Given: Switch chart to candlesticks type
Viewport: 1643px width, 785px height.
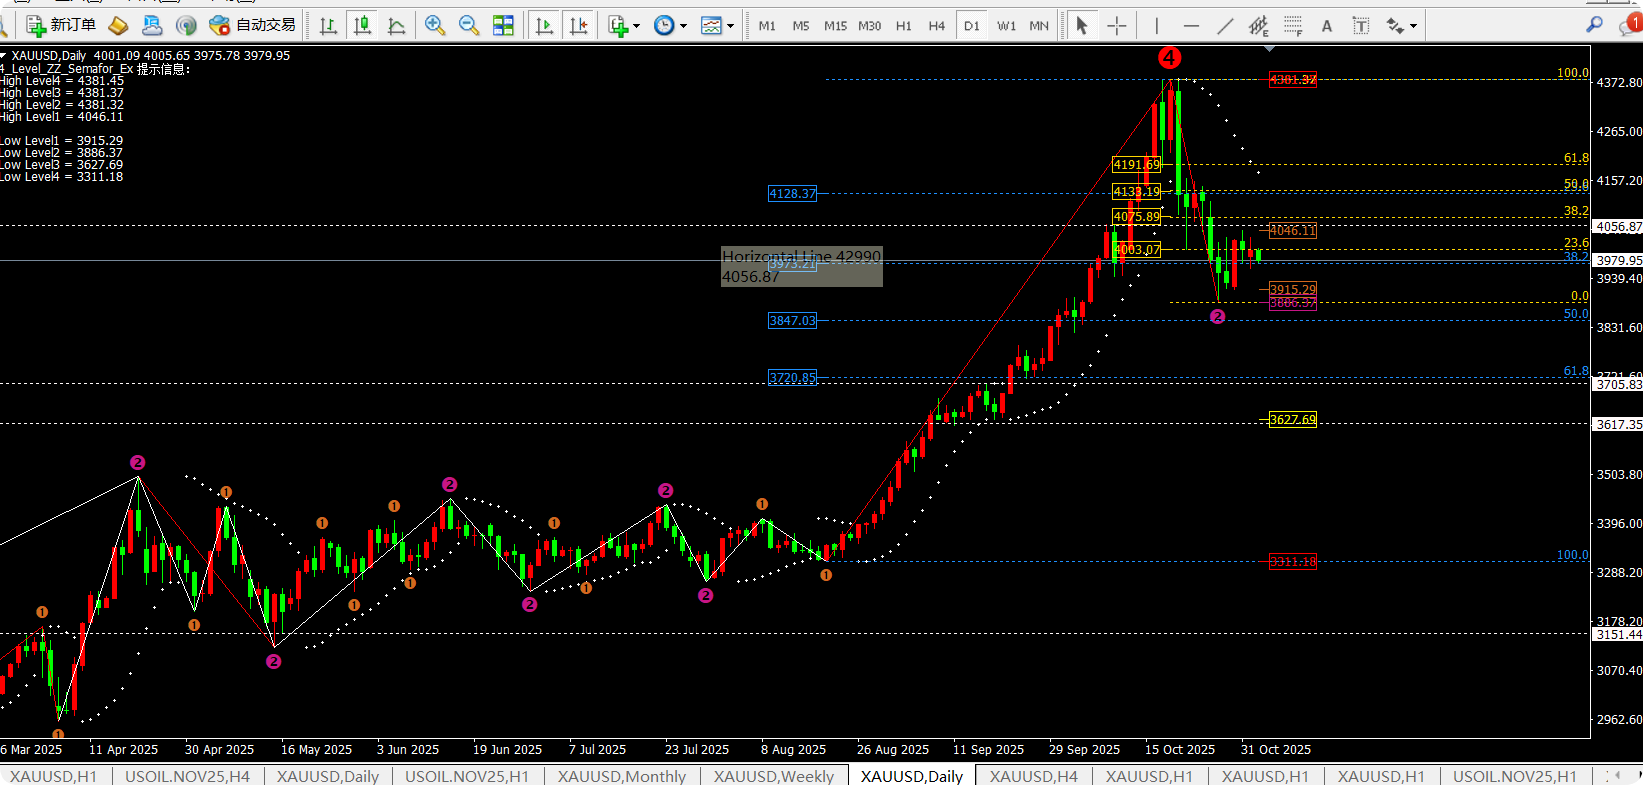Looking at the screenshot, I should coord(363,25).
